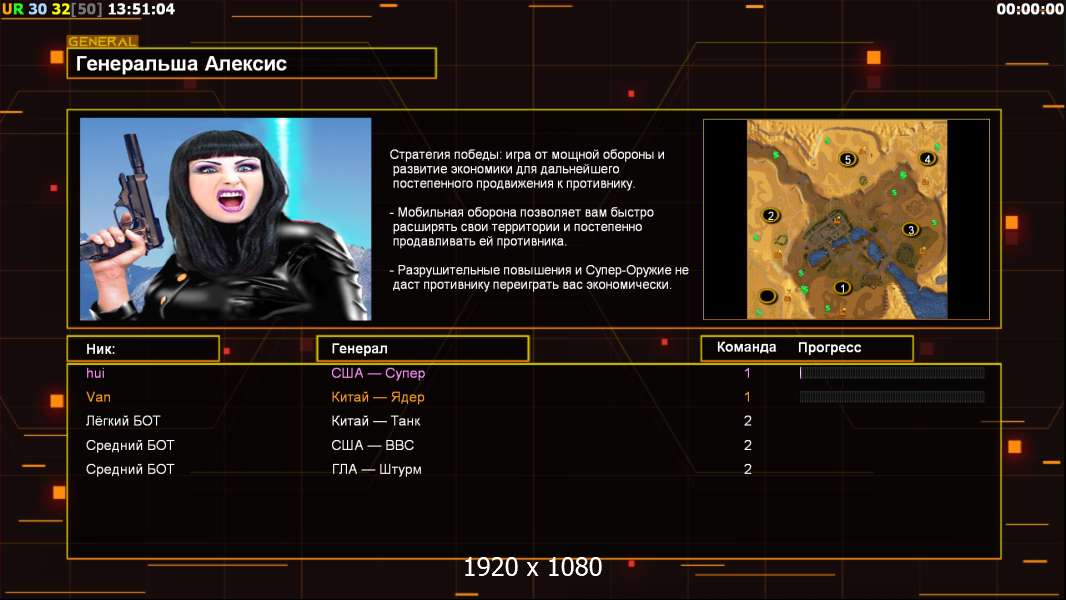This screenshot has height=600, width=1066.
Task: Select player 'Van' in the list
Action: 99,397
